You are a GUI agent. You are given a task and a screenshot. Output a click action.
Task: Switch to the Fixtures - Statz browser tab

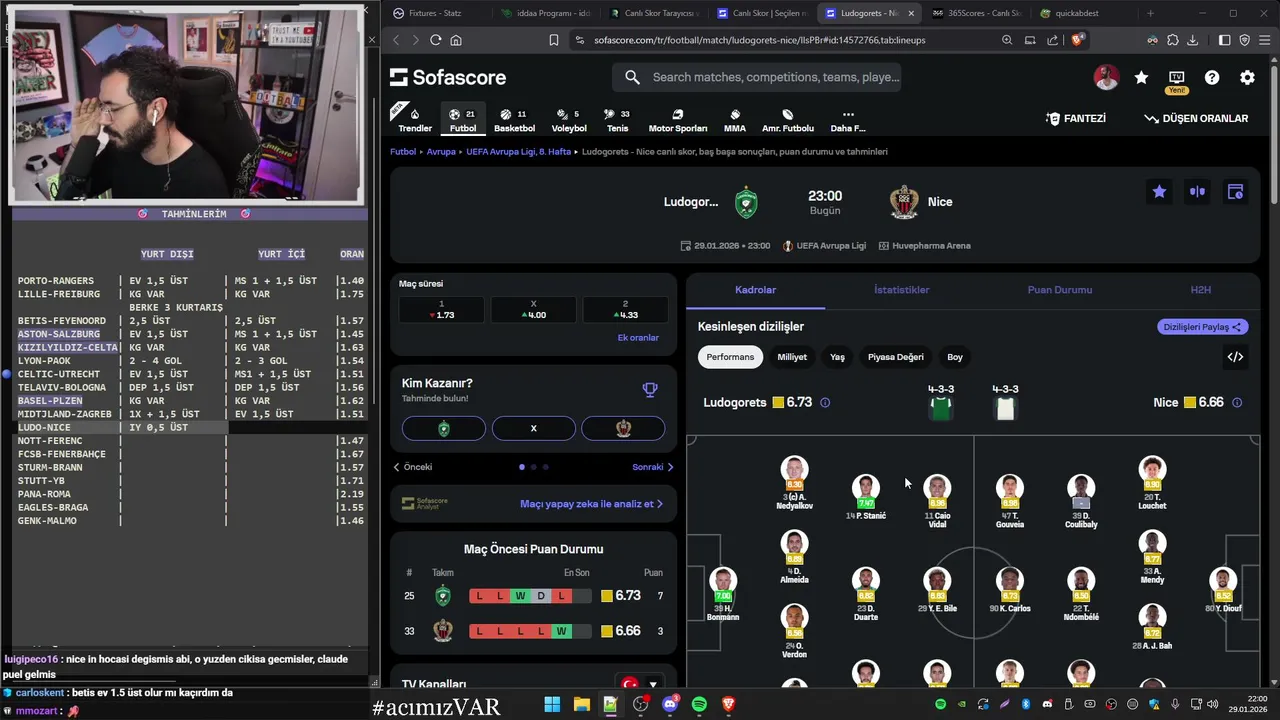point(435,13)
